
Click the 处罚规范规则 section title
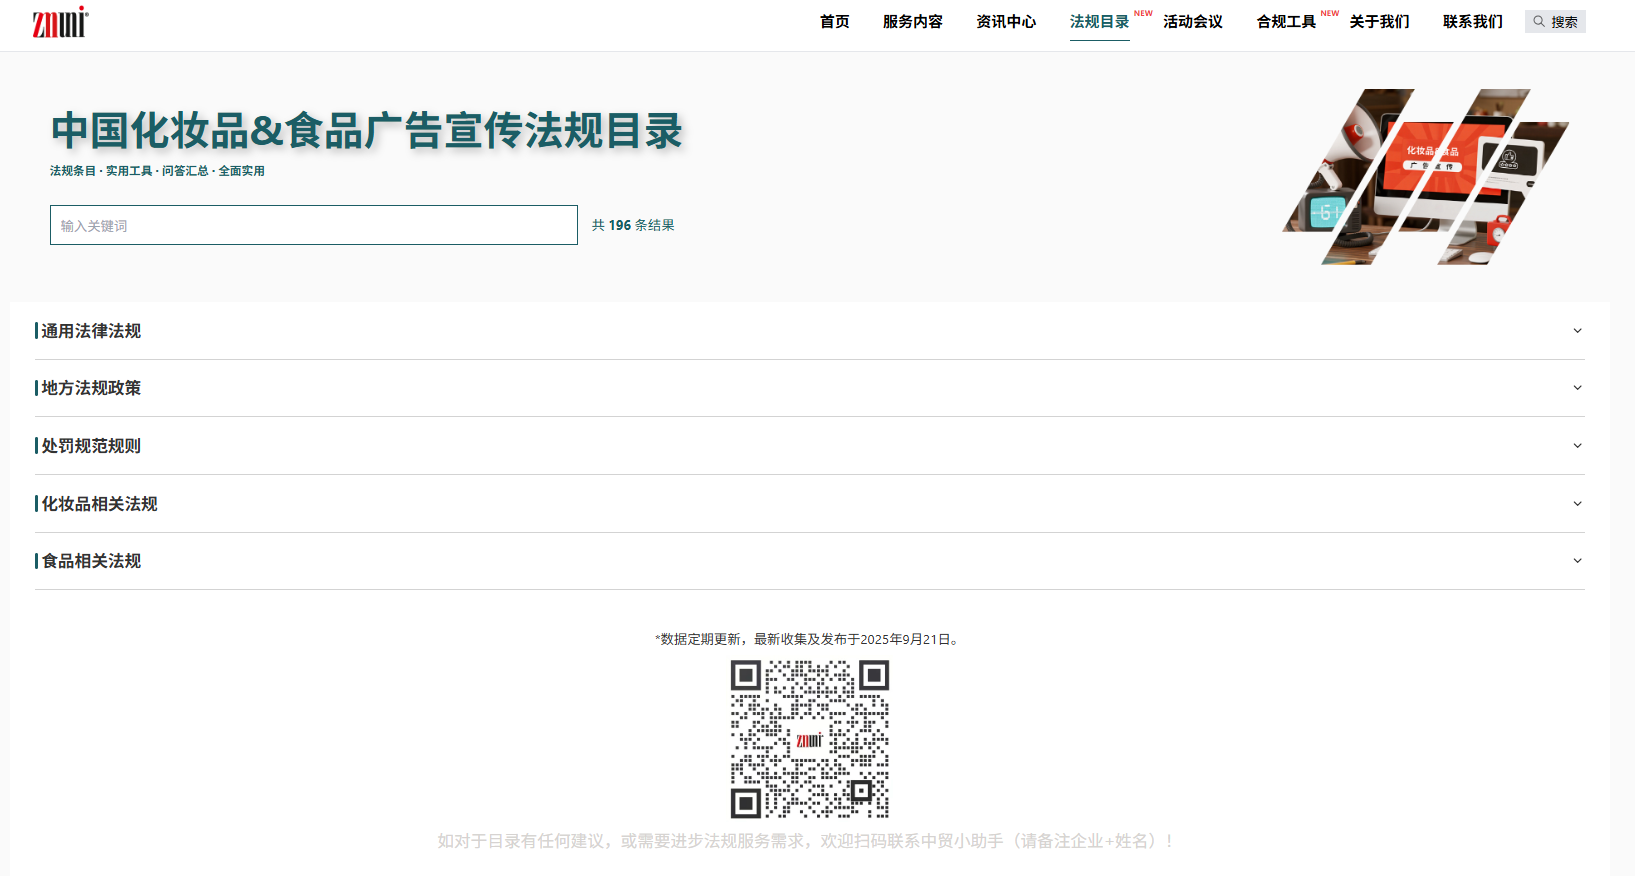91,446
